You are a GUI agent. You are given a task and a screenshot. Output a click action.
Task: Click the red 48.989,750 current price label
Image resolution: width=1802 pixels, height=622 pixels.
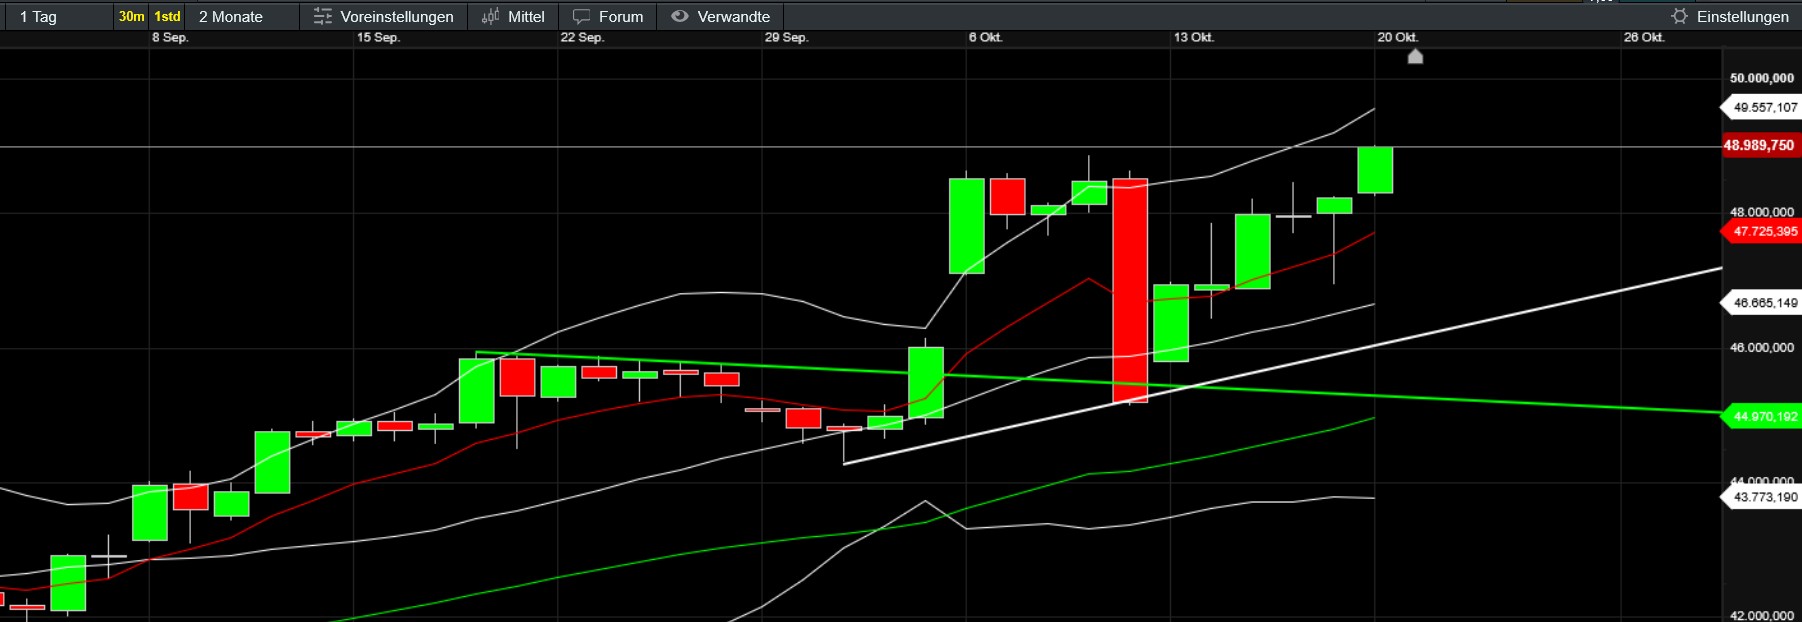pyautogui.click(x=1759, y=146)
